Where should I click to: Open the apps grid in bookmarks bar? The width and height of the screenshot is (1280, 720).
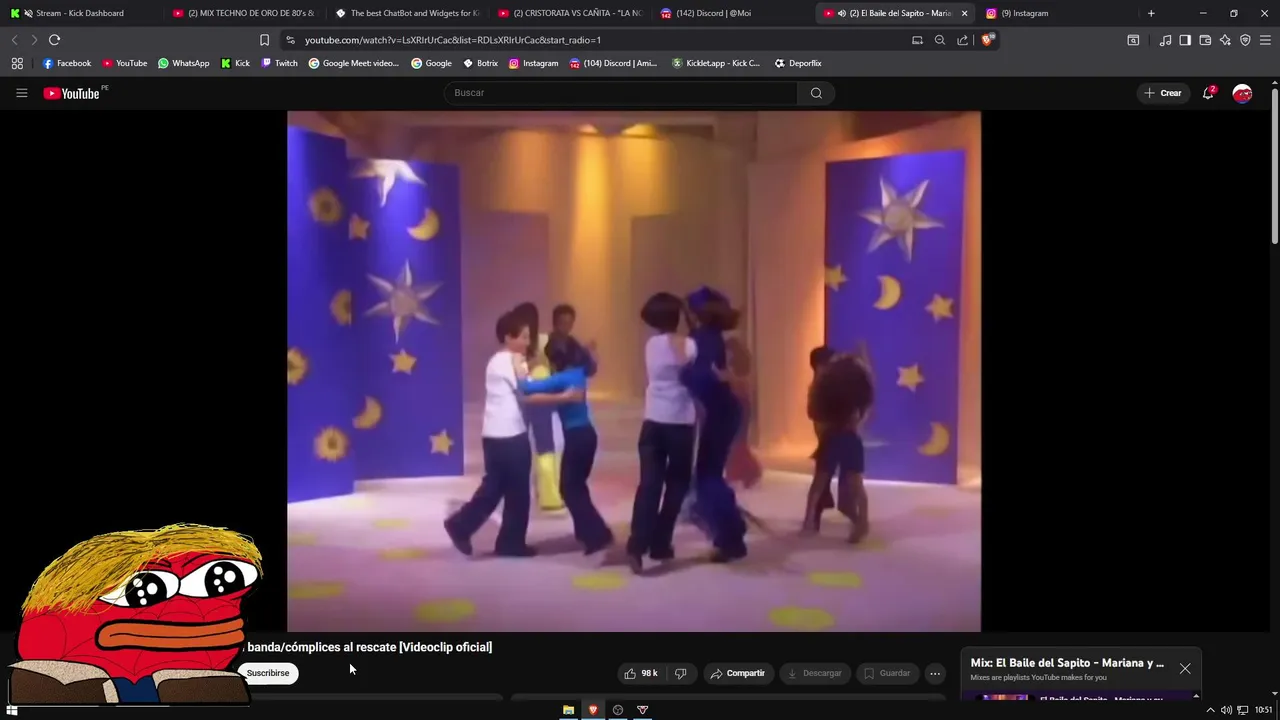17,63
